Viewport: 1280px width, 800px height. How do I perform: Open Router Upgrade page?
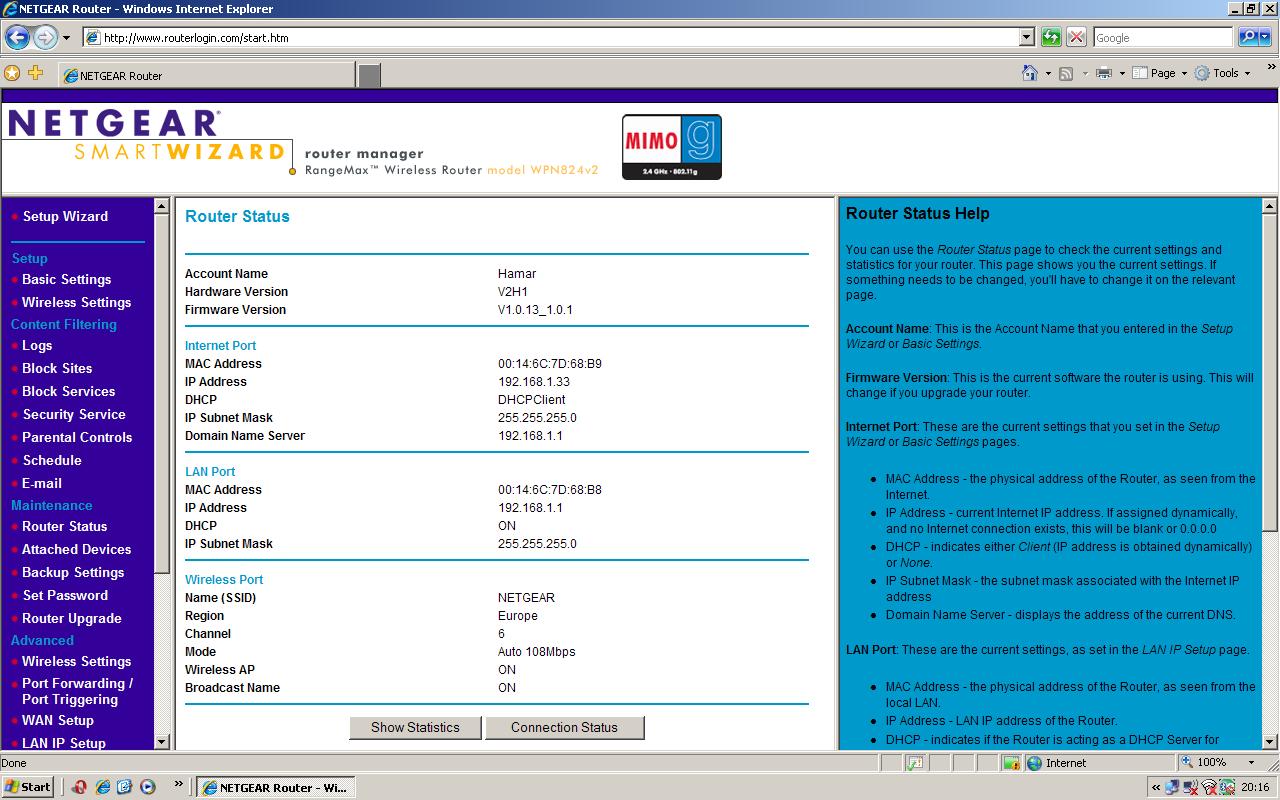[71, 618]
